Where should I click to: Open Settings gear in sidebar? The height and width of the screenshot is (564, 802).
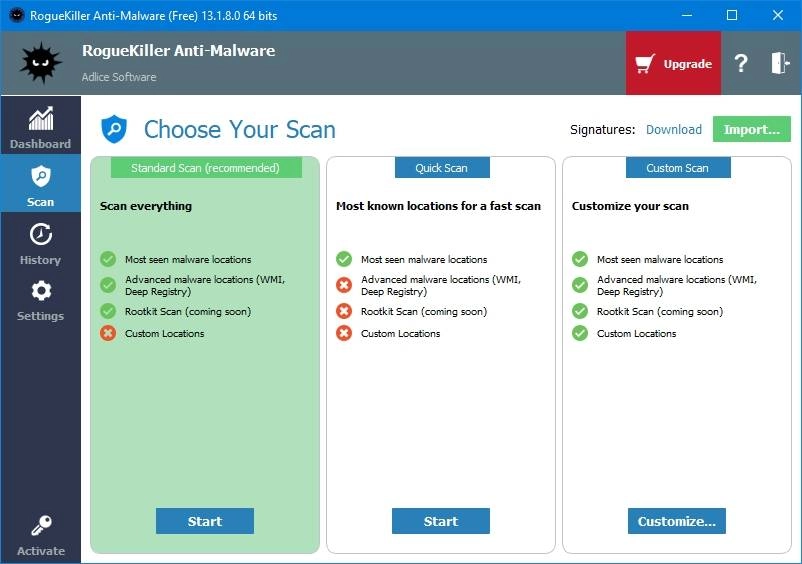(41, 291)
